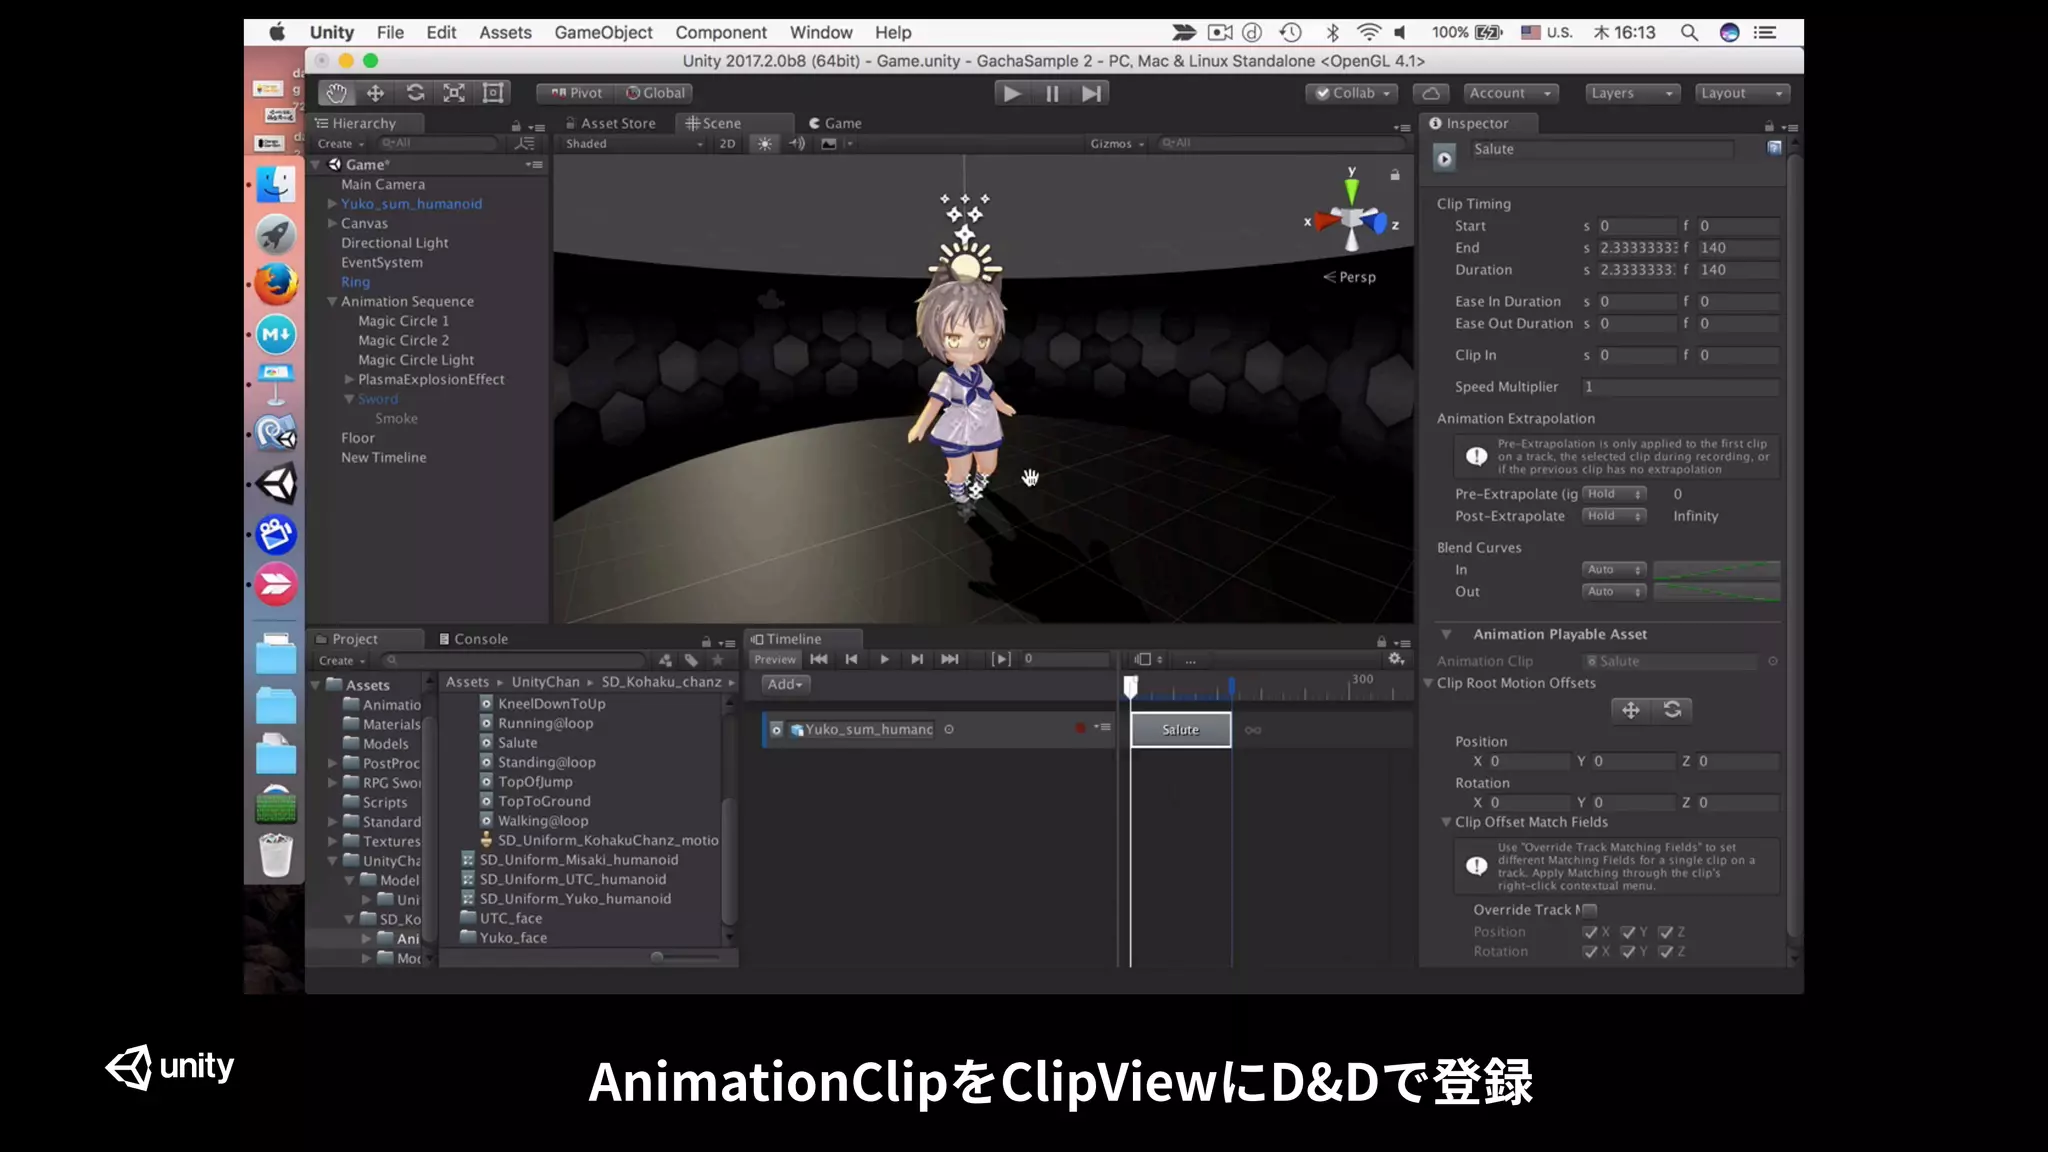Step forward one frame in editor
2048x1152 pixels.
pyautogui.click(x=1091, y=93)
